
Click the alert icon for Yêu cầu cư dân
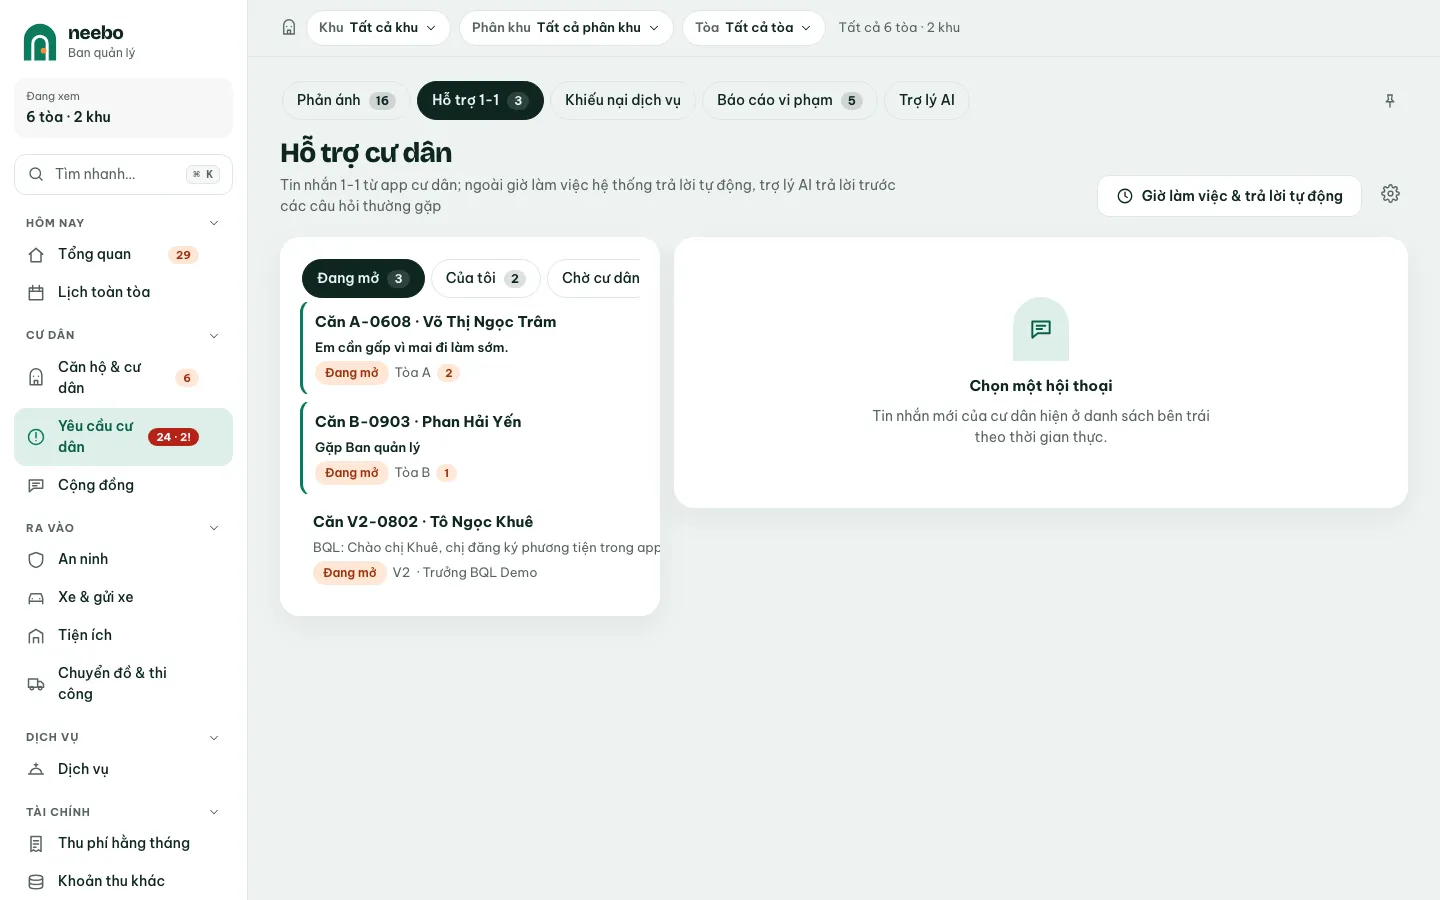click(x=36, y=437)
